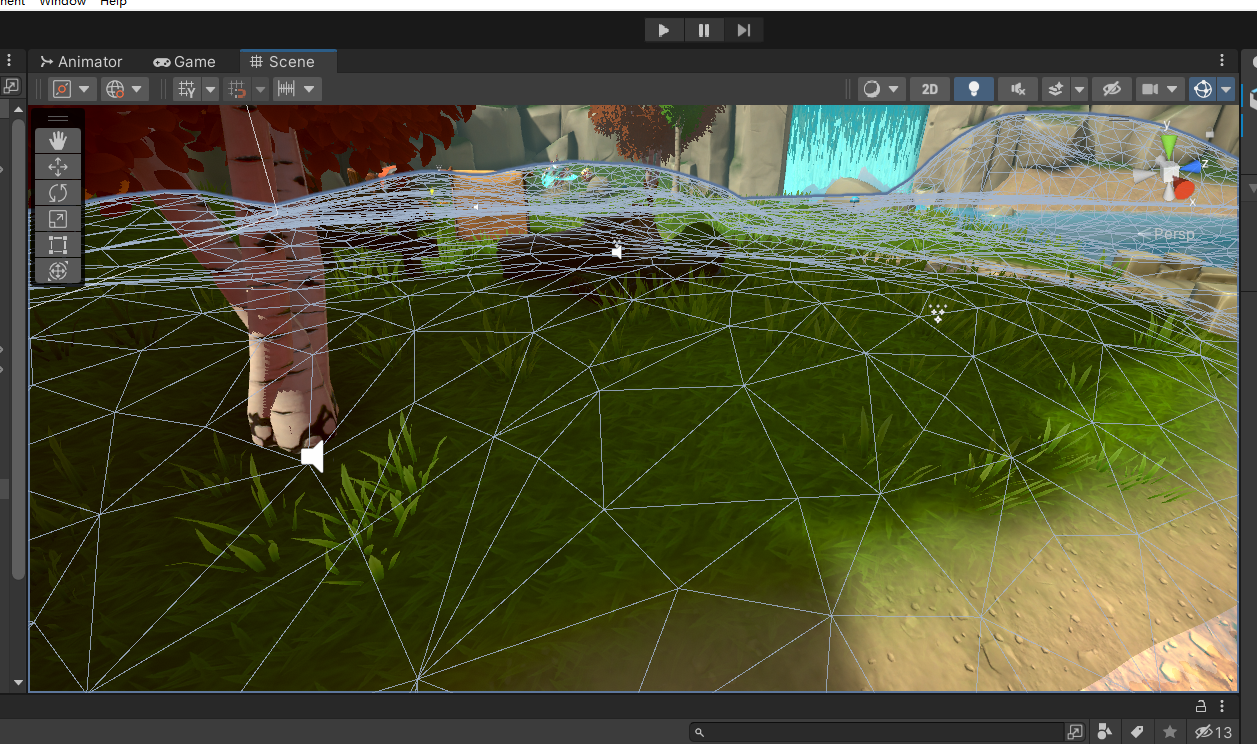Lock the orientation gizmo rotation
This screenshot has width=1257, height=744.
tap(1209, 133)
